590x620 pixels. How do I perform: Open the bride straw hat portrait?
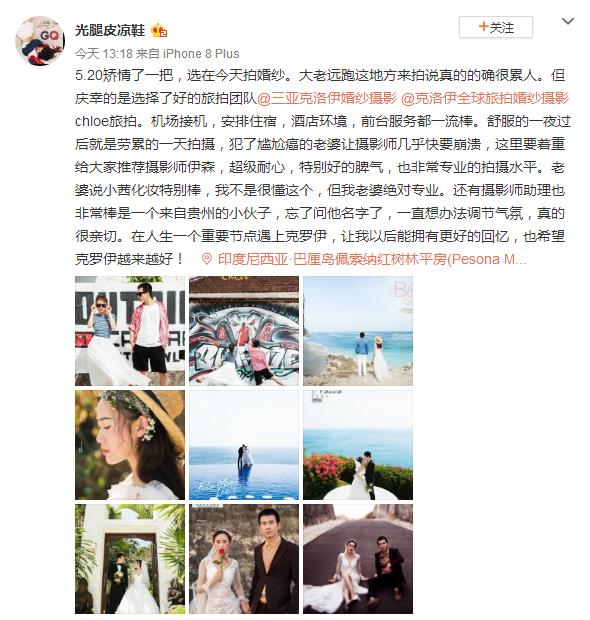pos(130,445)
